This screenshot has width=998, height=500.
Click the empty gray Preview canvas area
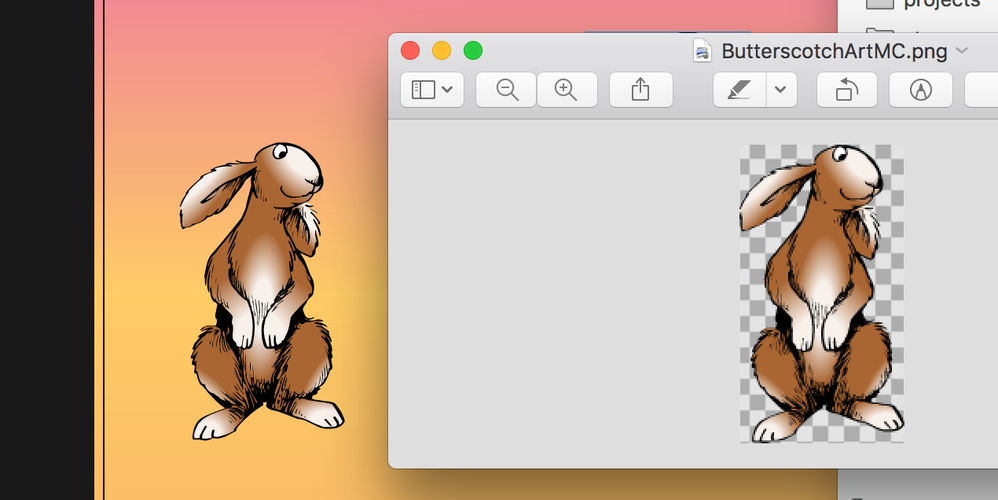[560, 293]
